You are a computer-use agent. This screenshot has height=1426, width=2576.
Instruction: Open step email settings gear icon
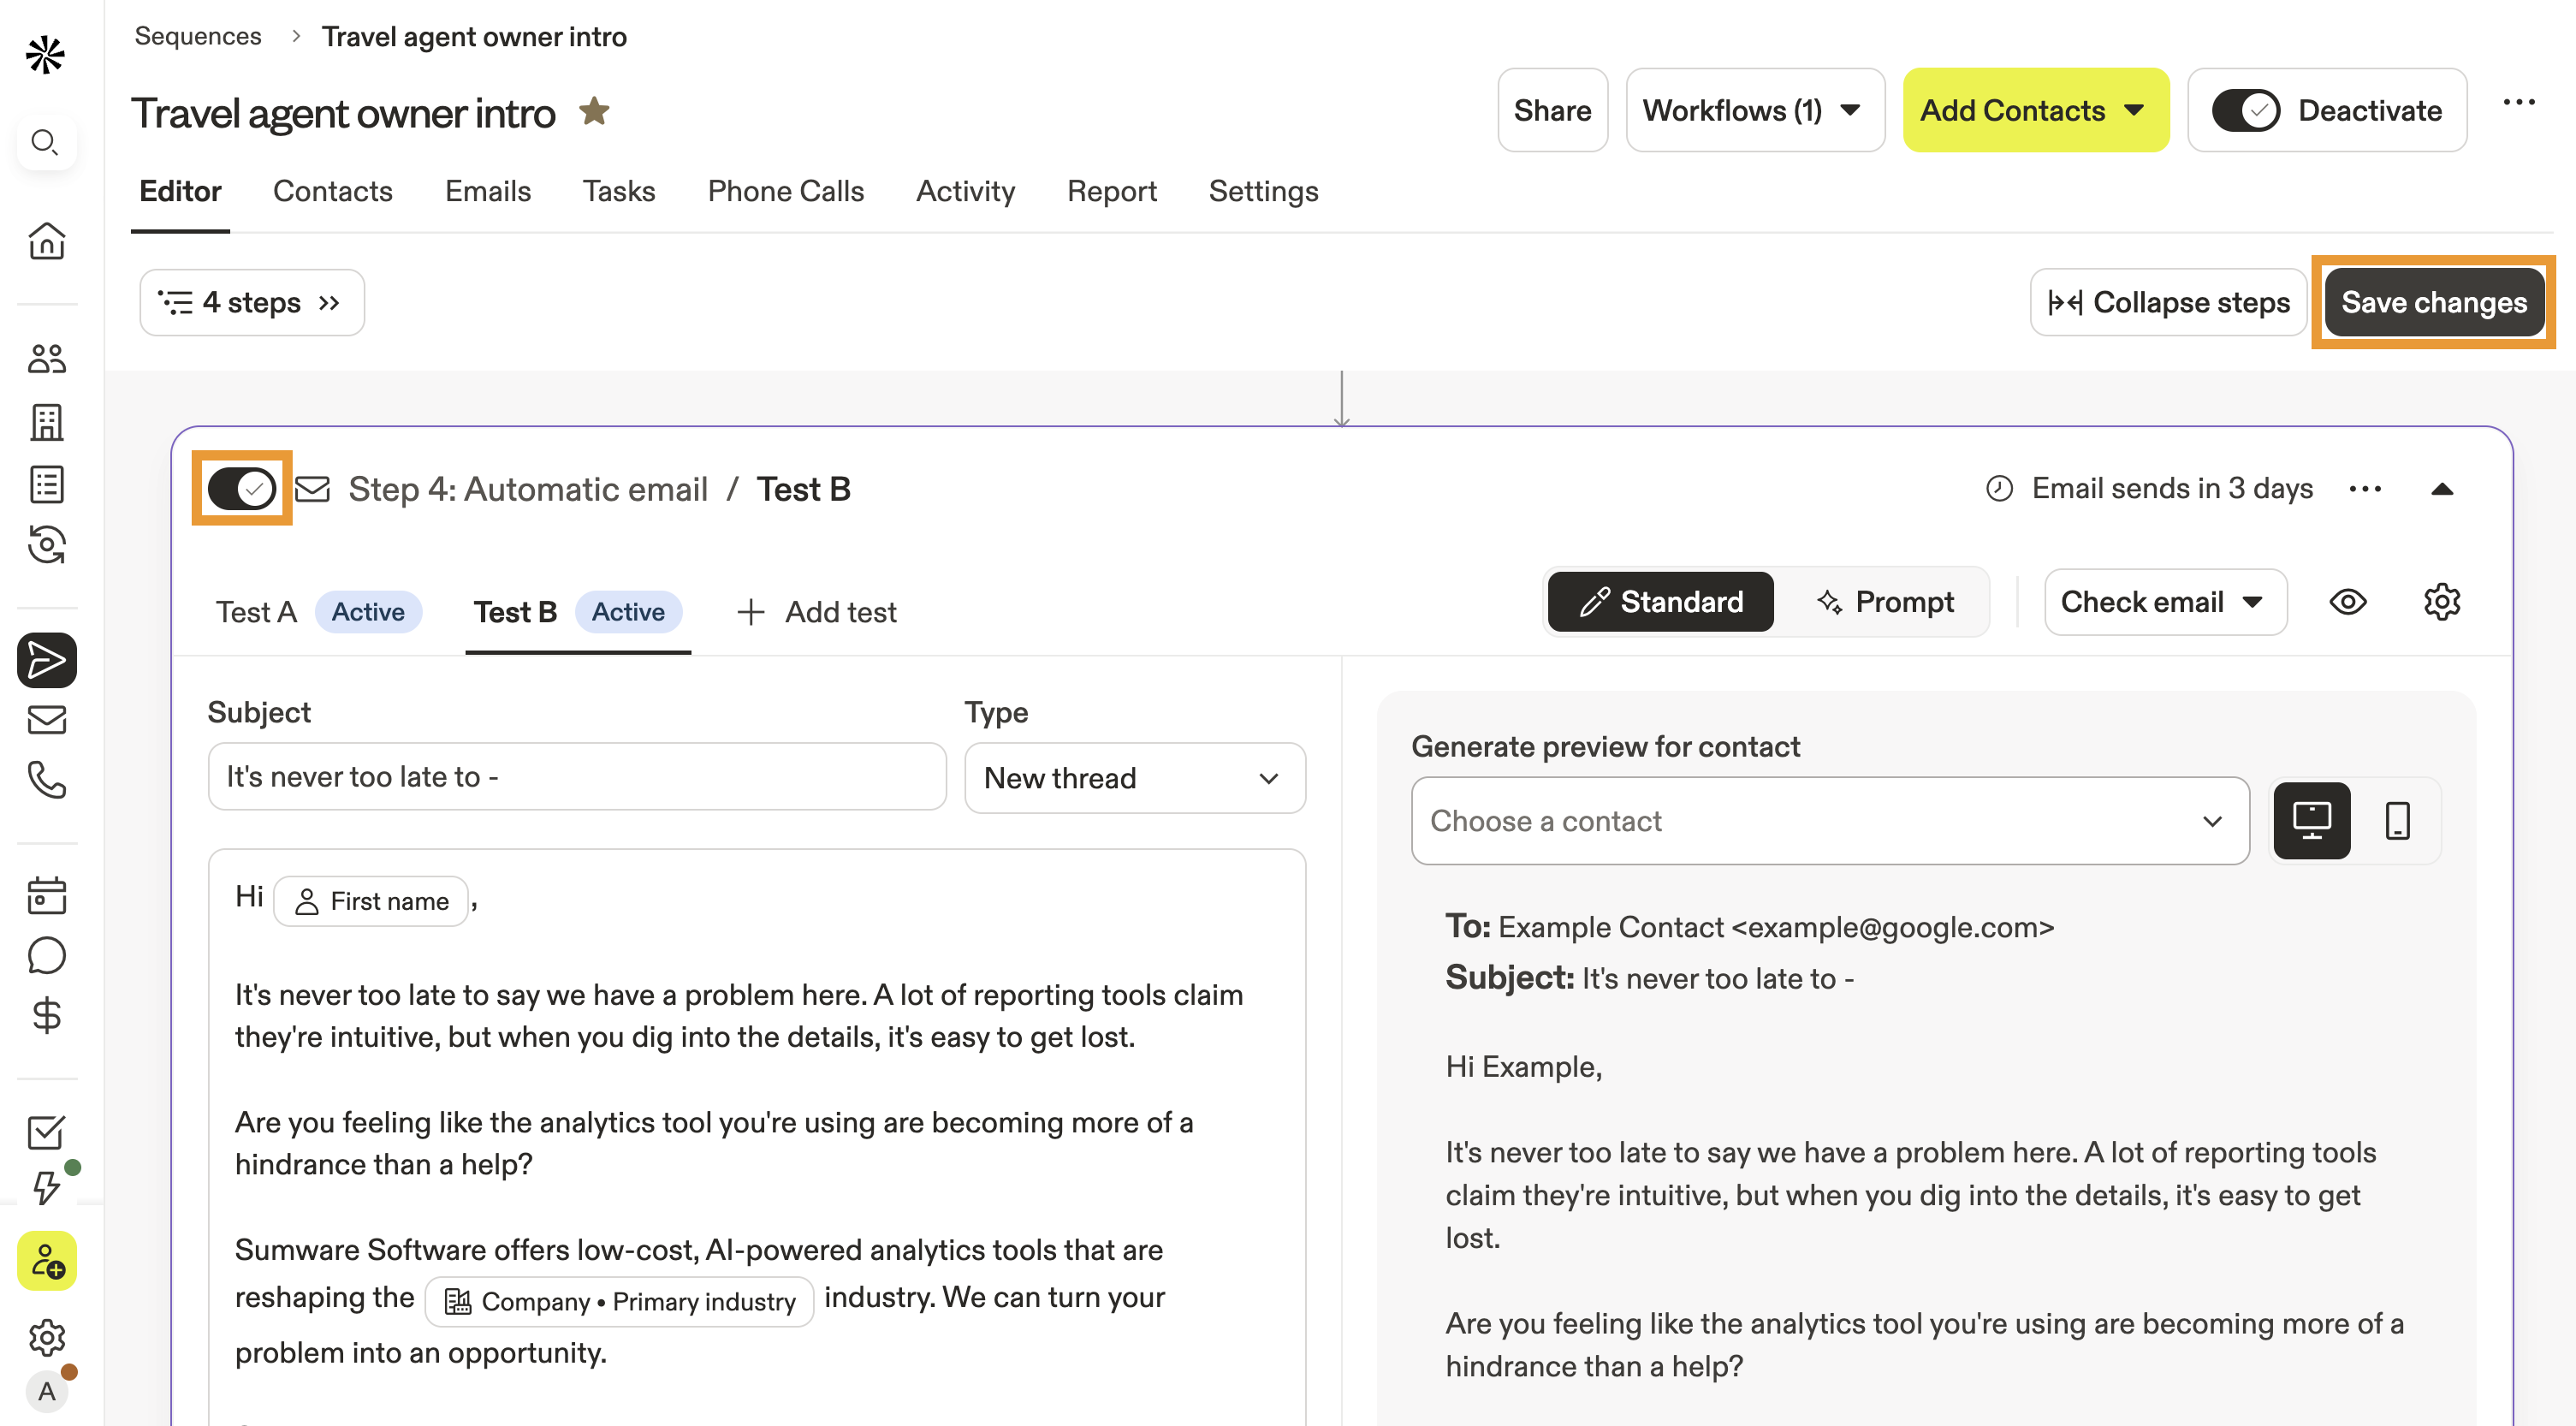point(2441,602)
